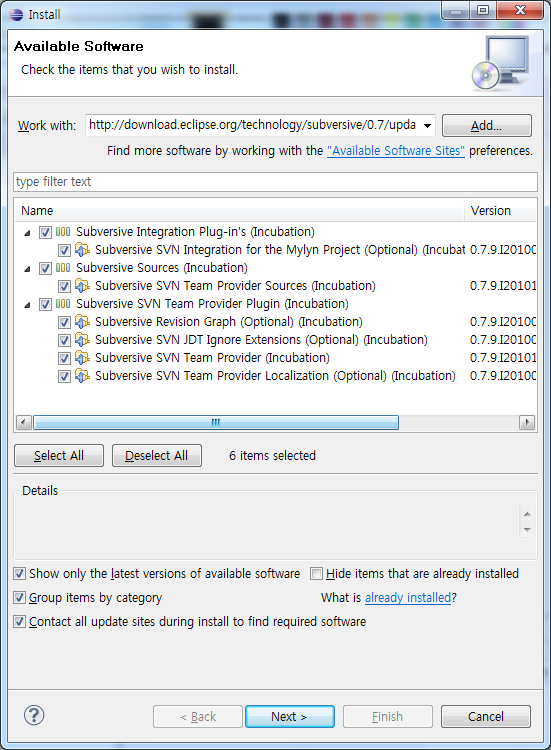Select Subversive Revision Graph (Optional) row text
Screen dimensions: 551x750
click(229, 322)
